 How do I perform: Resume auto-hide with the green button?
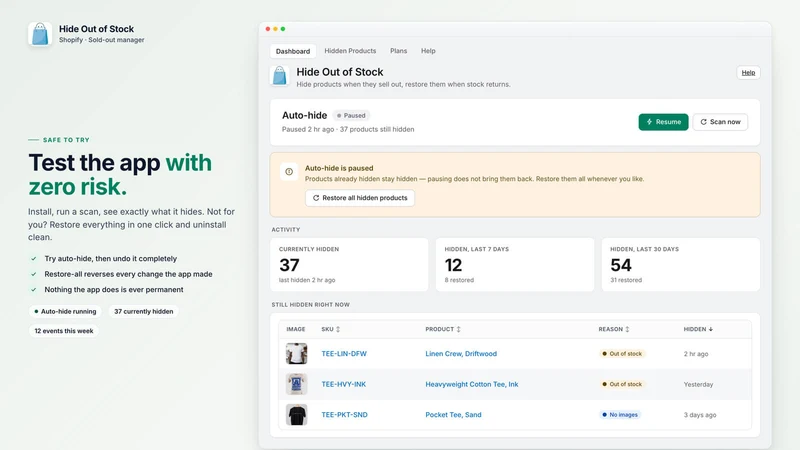coord(663,122)
